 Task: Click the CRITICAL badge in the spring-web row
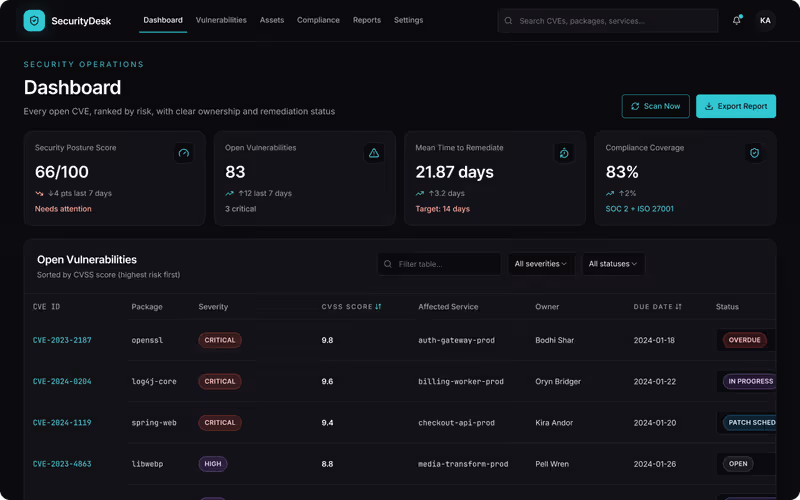(220, 423)
